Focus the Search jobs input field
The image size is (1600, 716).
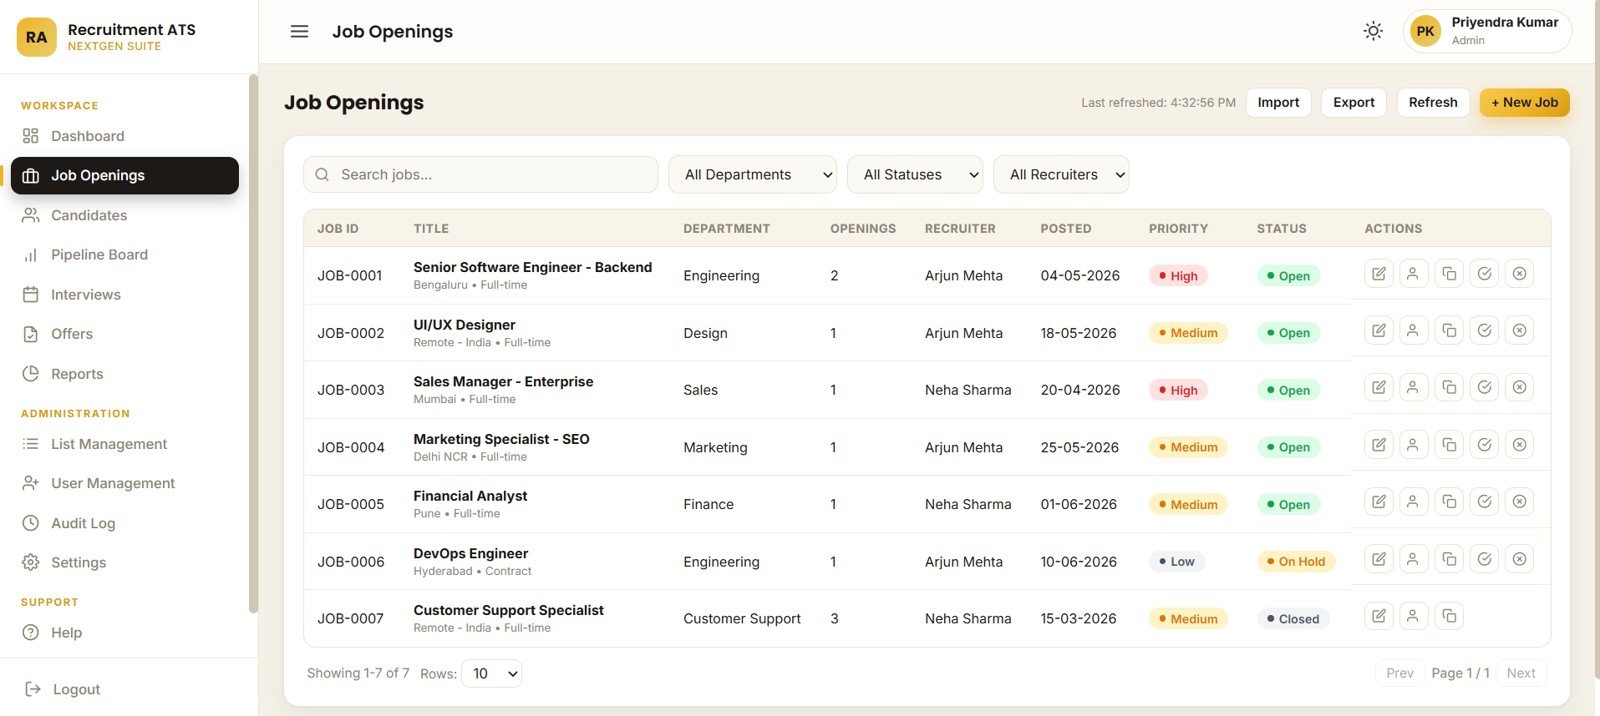point(480,174)
